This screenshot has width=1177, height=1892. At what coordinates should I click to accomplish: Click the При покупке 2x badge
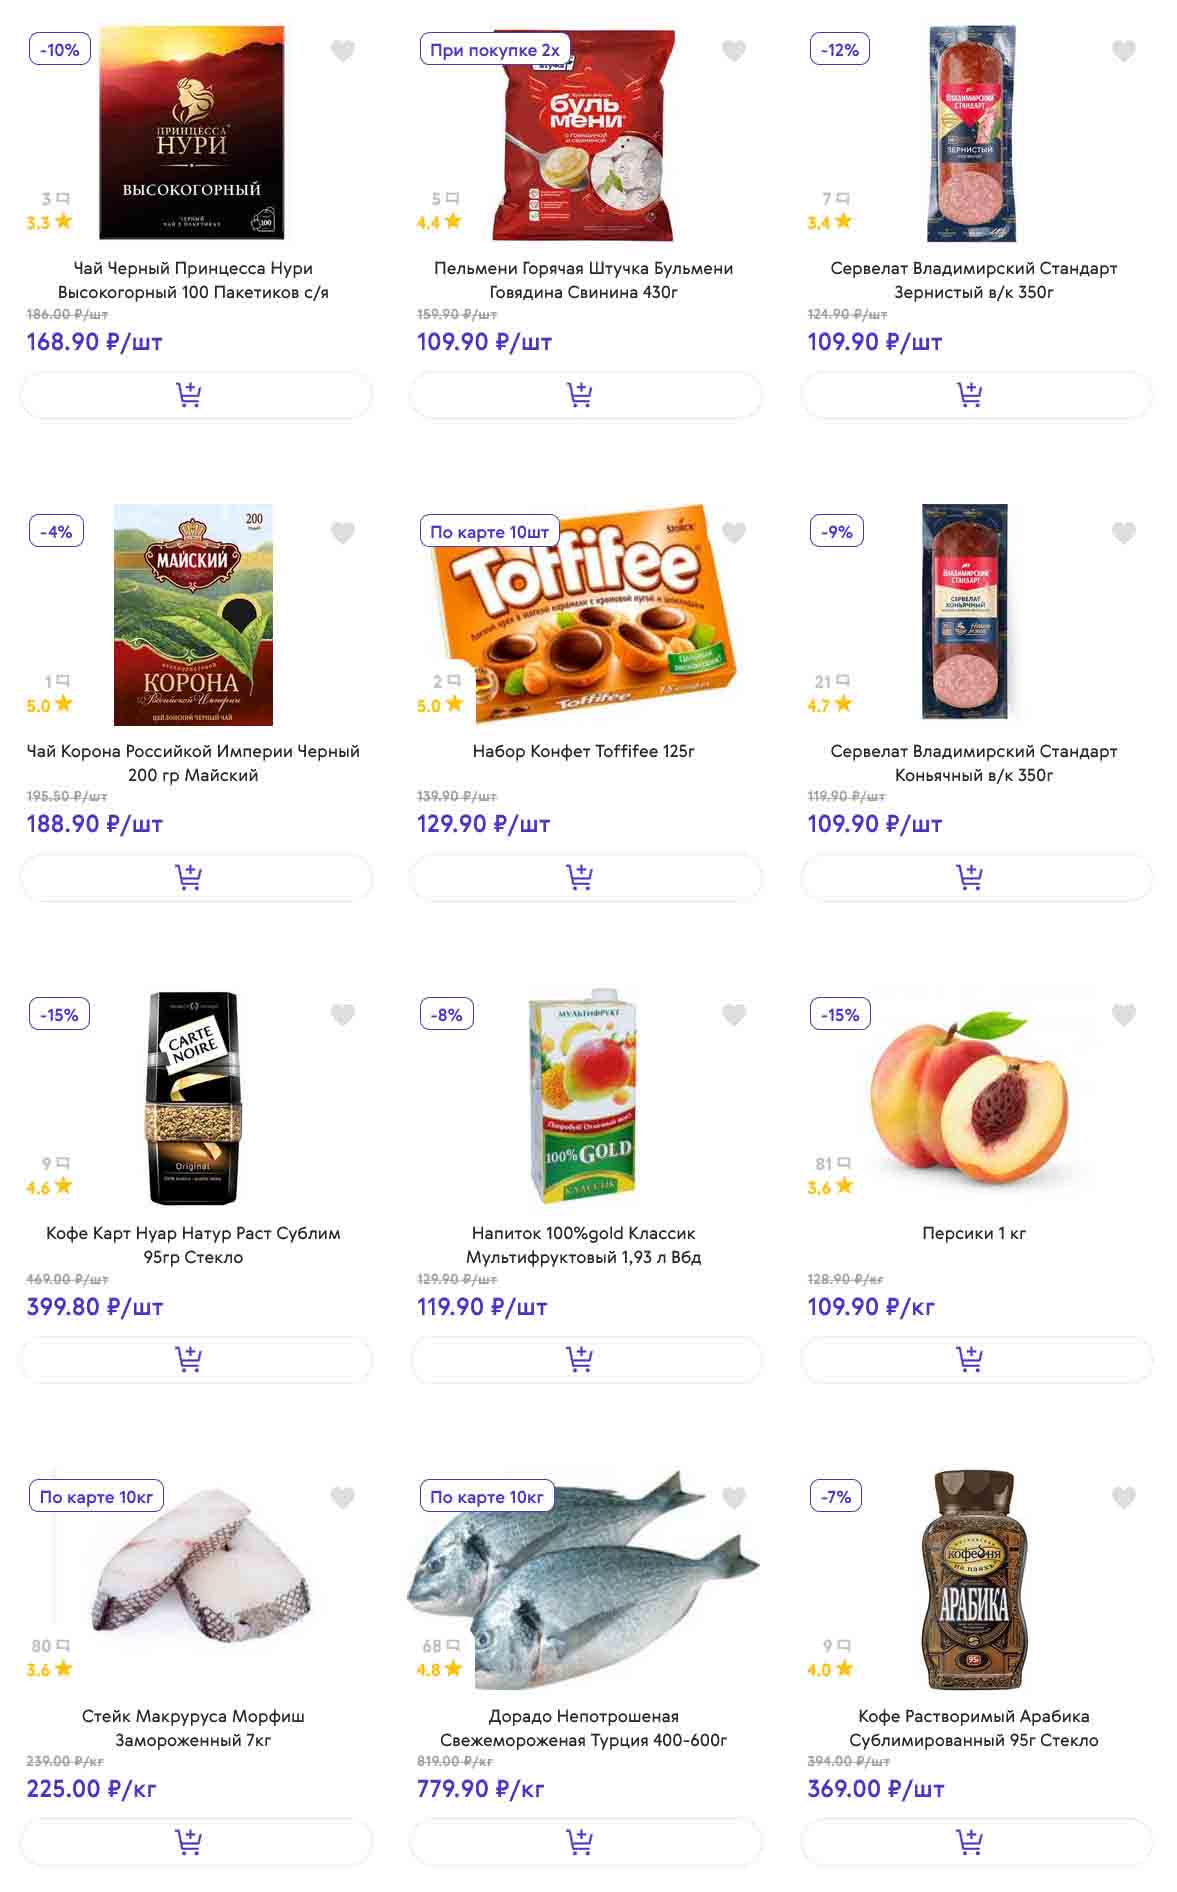[x=495, y=49]
